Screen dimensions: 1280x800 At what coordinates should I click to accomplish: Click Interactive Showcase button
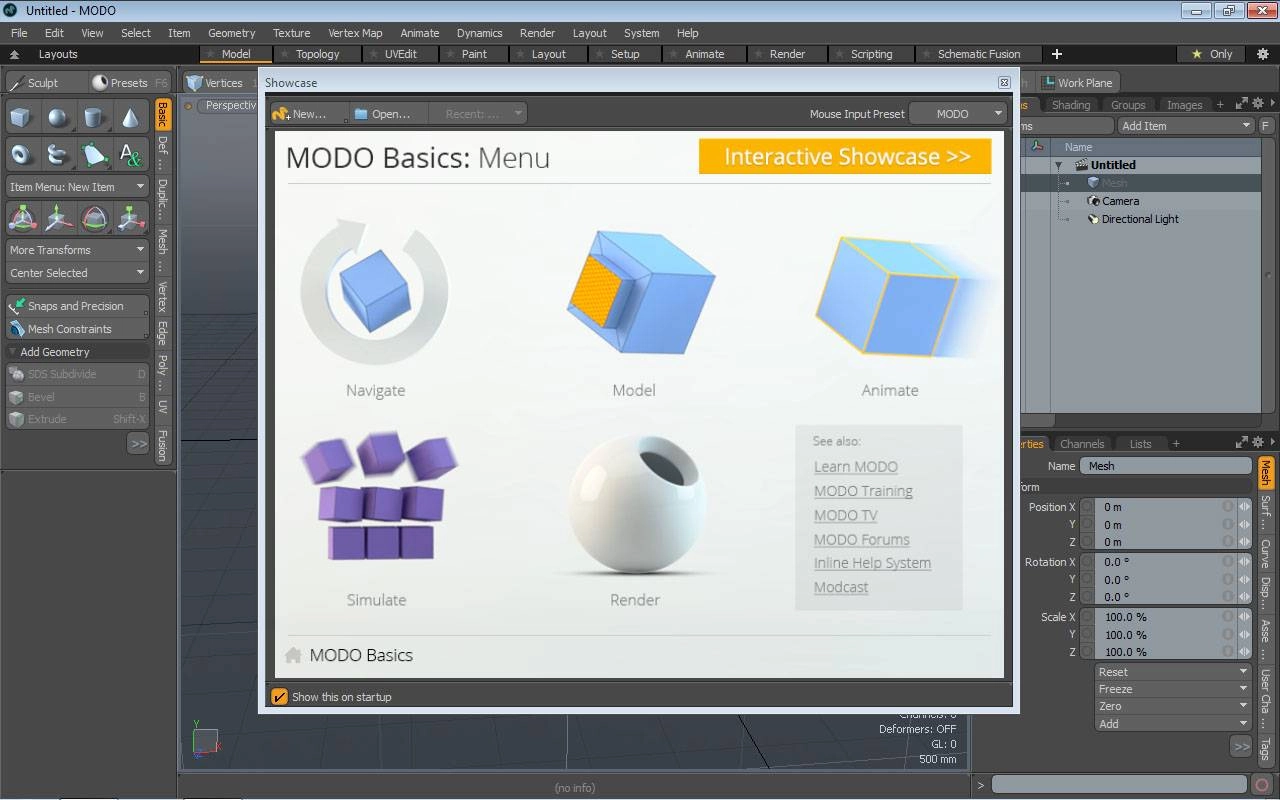(845, 156)
